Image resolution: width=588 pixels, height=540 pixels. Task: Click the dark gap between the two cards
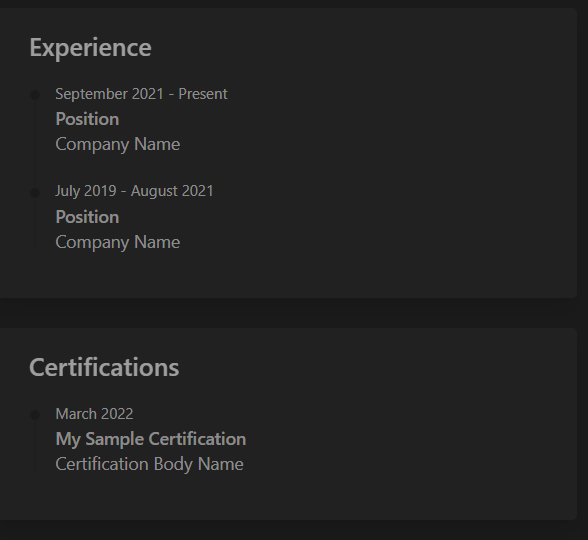[x=288, y=313]
